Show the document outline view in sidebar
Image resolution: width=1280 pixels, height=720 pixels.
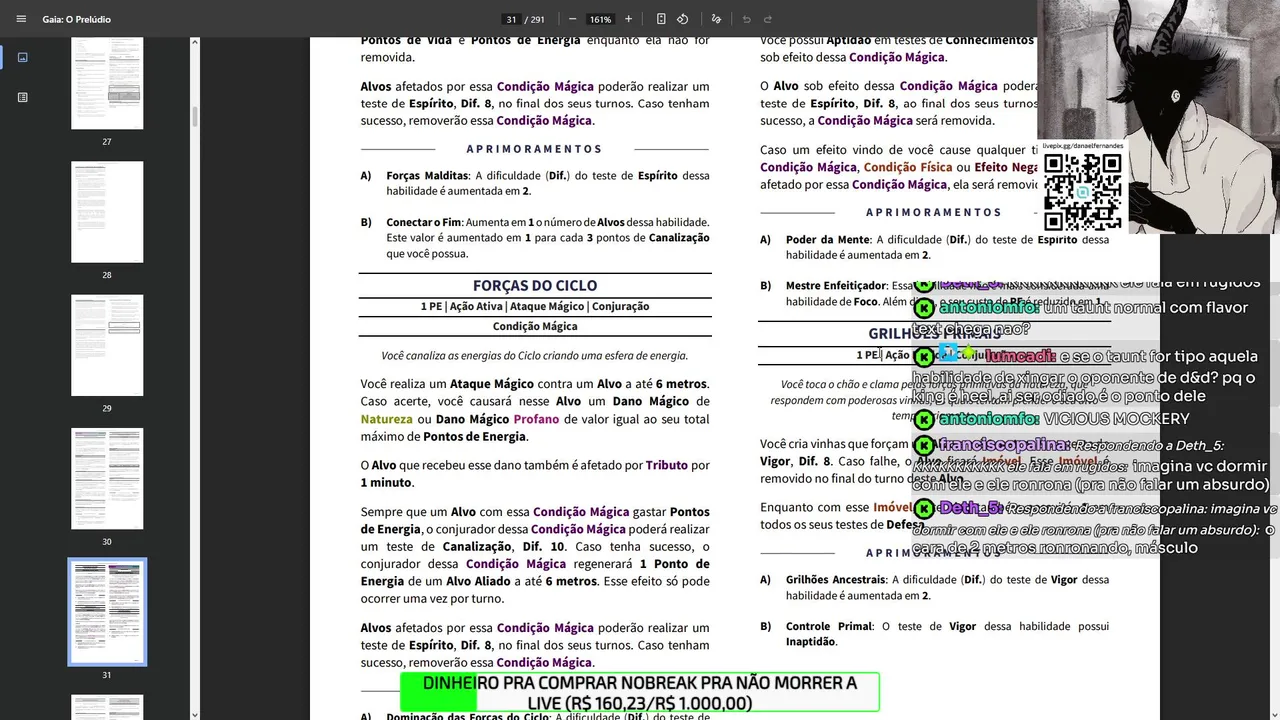pyautogui.click(x=23, y=97)
